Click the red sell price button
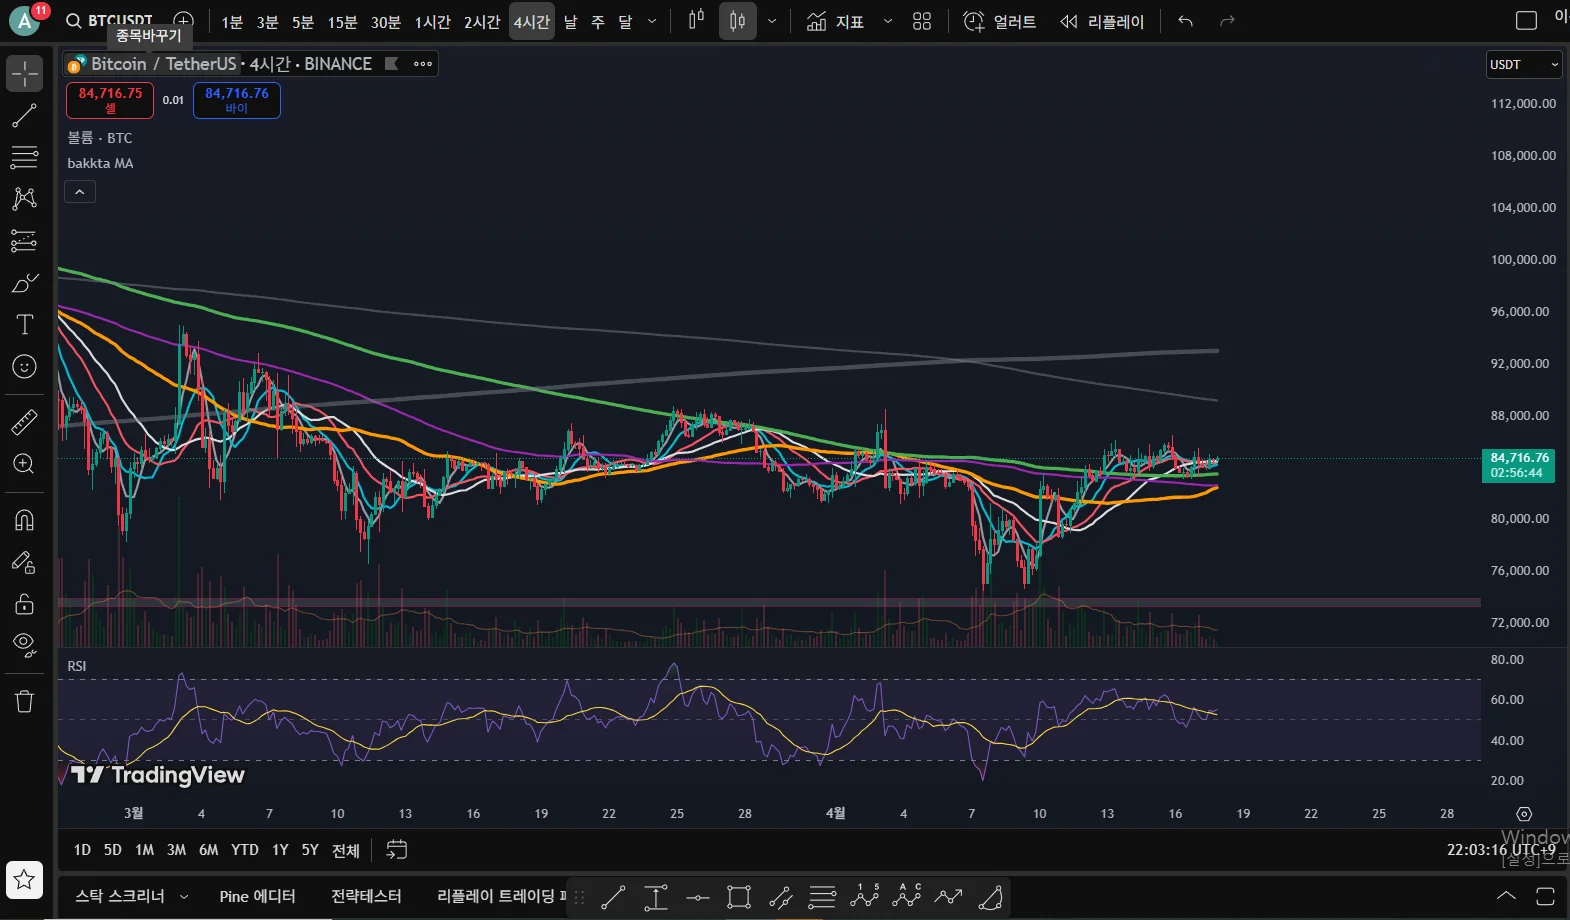Viewport: 1570px width, 920px height. coord(110,100)
